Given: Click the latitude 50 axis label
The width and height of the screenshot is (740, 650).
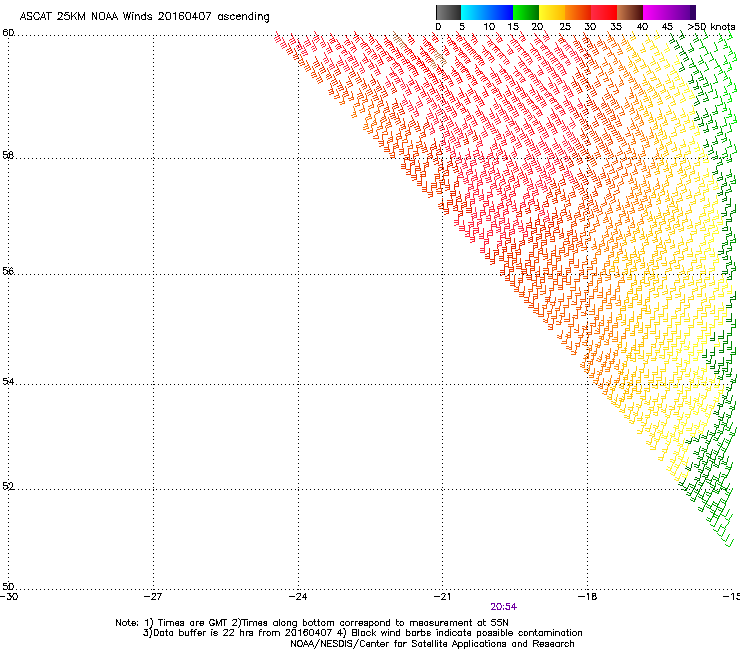Looking at the screenshot, I should [8, 586].
